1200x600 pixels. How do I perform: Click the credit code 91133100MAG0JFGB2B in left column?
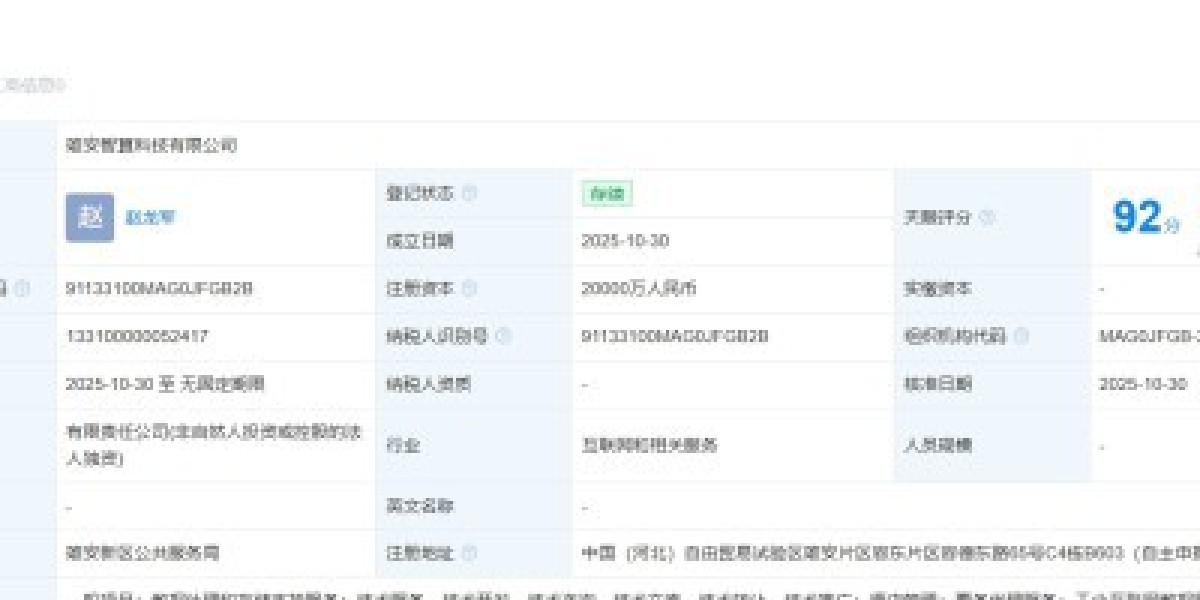coord(159,289)
